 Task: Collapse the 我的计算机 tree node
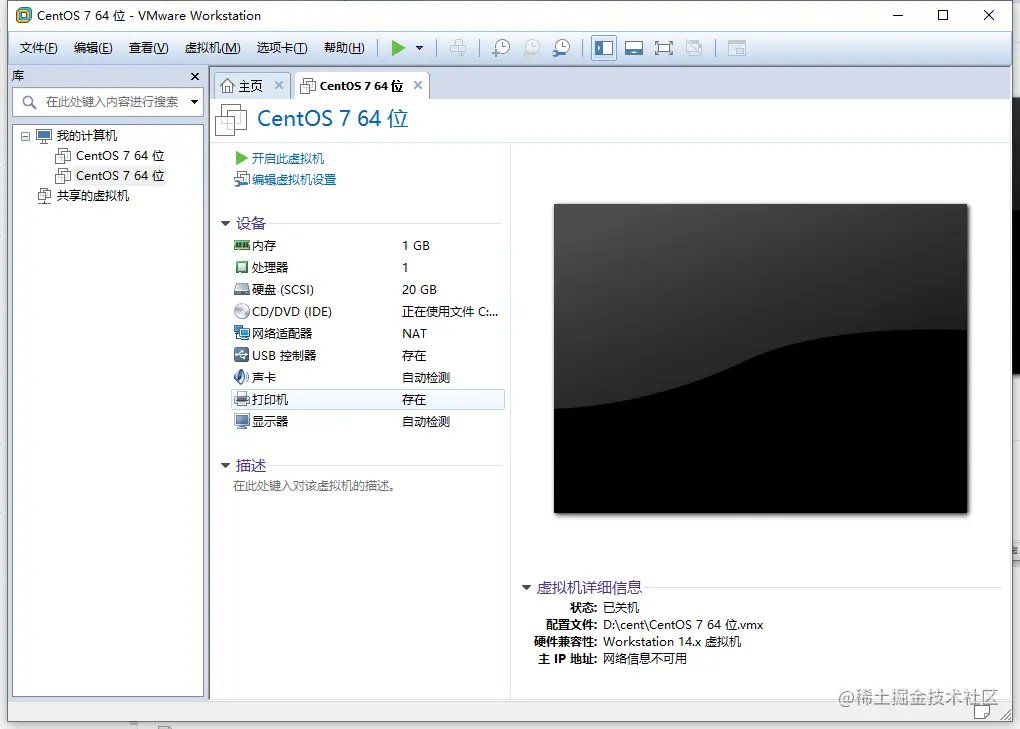[x=25, y=136]
